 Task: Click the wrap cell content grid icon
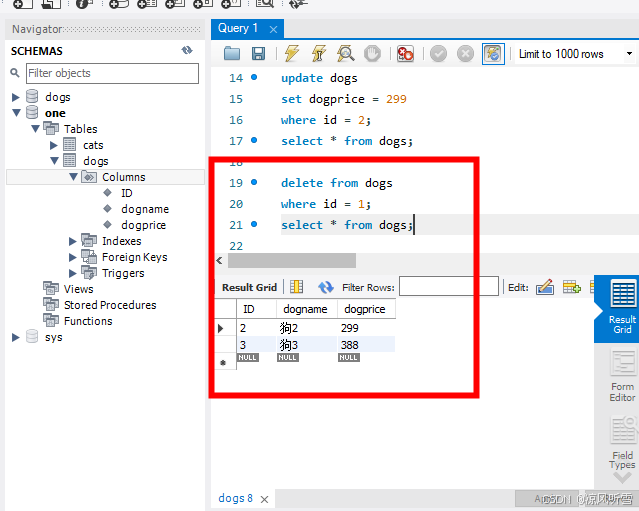click(296, 287)
